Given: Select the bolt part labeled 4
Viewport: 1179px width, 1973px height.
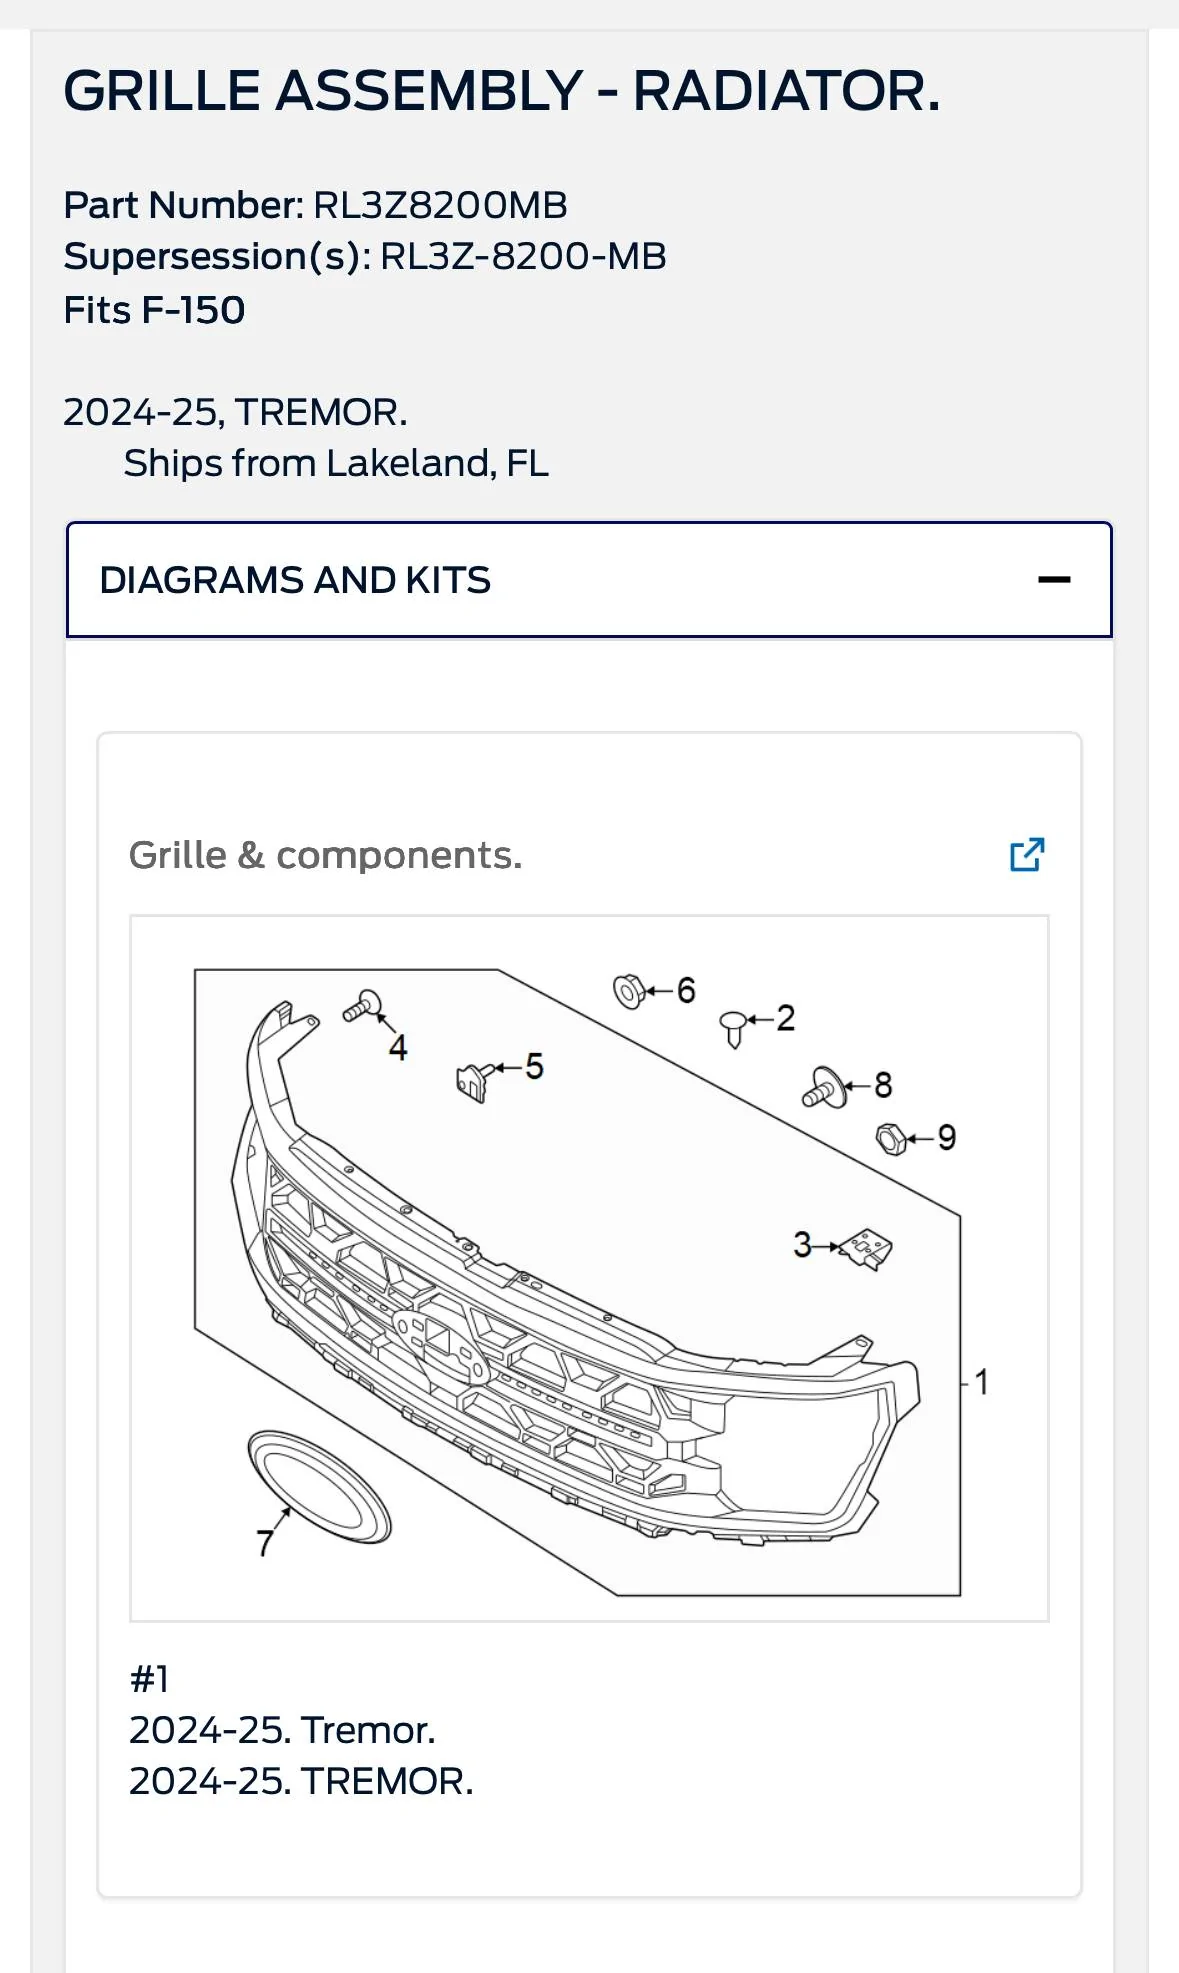Looking at the screenshot, I should click(363, 1006).
